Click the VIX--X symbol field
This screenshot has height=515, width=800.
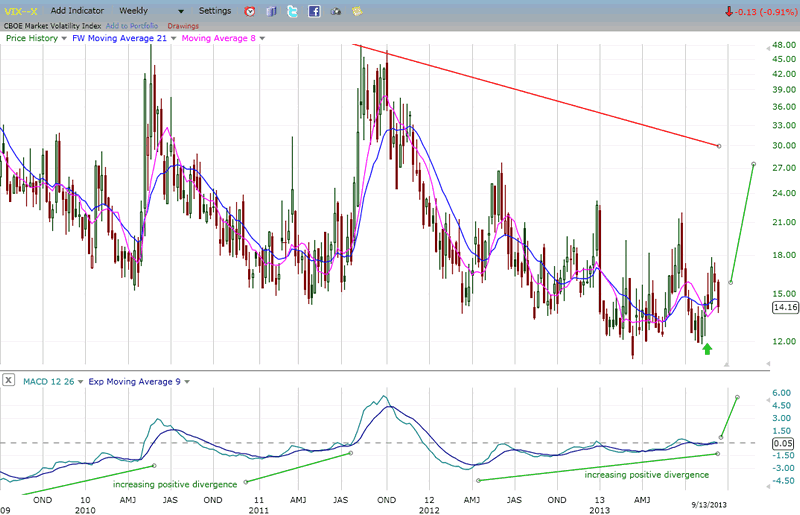point(22,11)
